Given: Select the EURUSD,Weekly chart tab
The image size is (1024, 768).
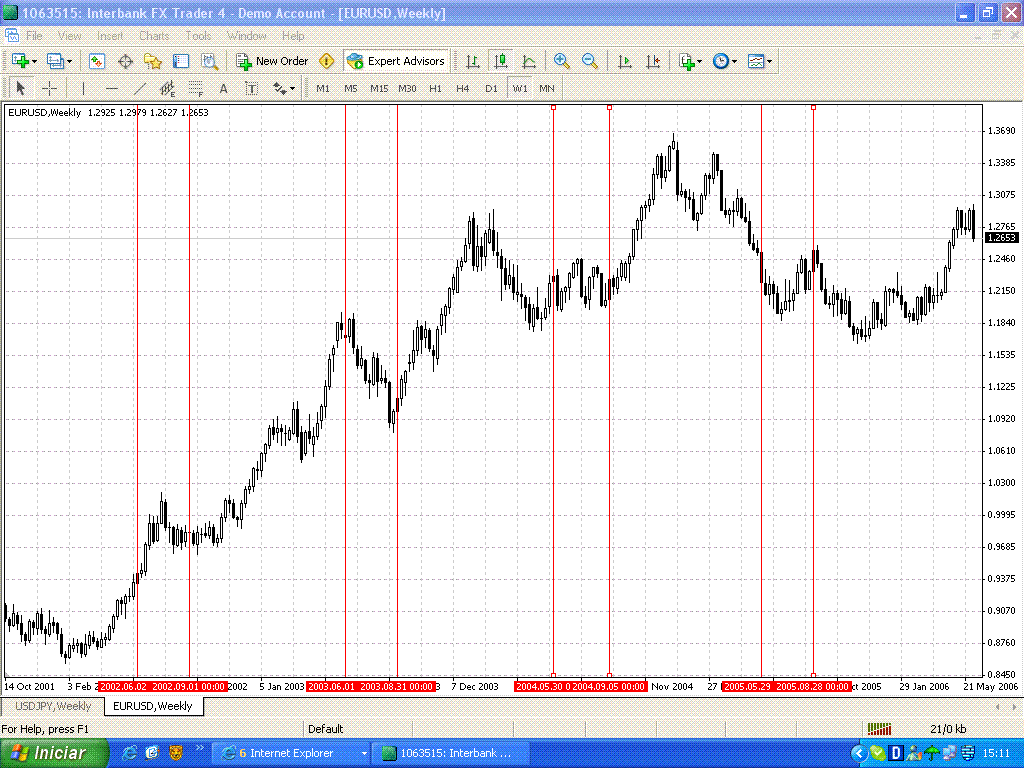Looking at the screenshot, I should pyautogui.click(x=153, y=706).
